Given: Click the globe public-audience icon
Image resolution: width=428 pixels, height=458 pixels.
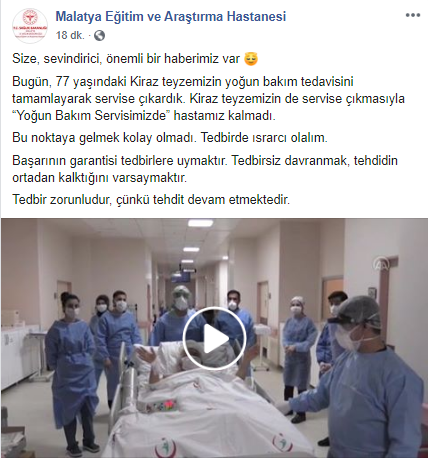Looking at the screenshot, I should click(x=99, y=35).
